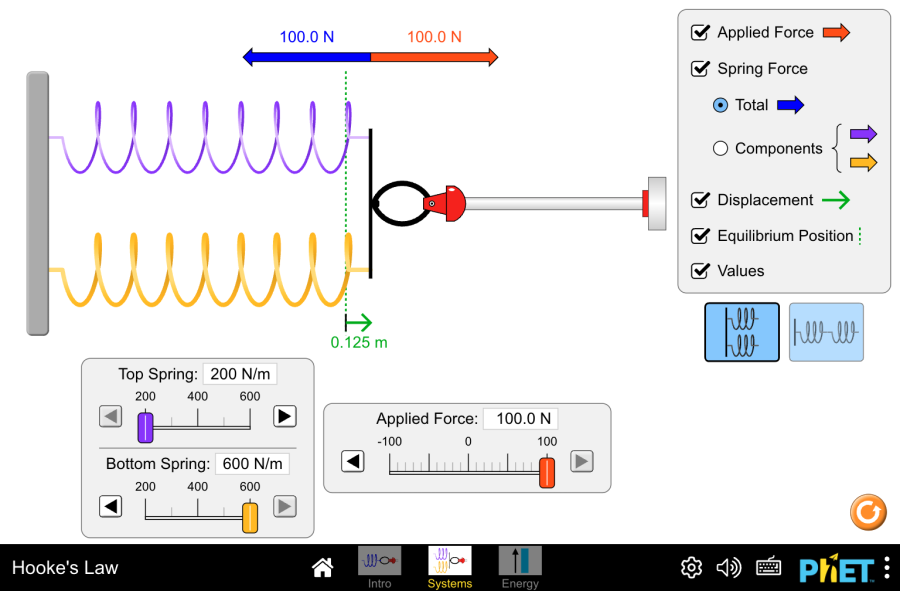
Task: Open the PhET options menu dots
Action: [x=886, y=568]
